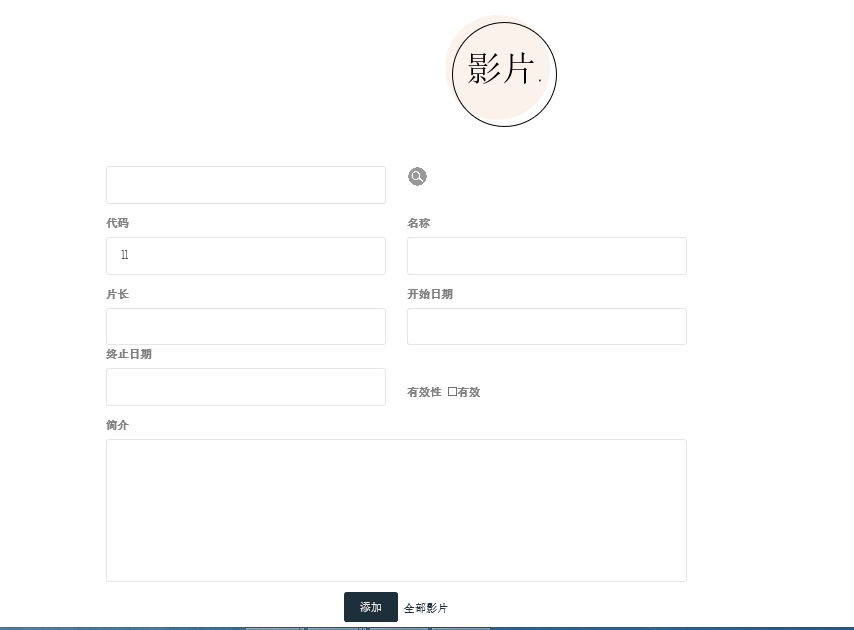Click the 有效性 label text
Screen dimensions: 854x630
tap(424, 392)
